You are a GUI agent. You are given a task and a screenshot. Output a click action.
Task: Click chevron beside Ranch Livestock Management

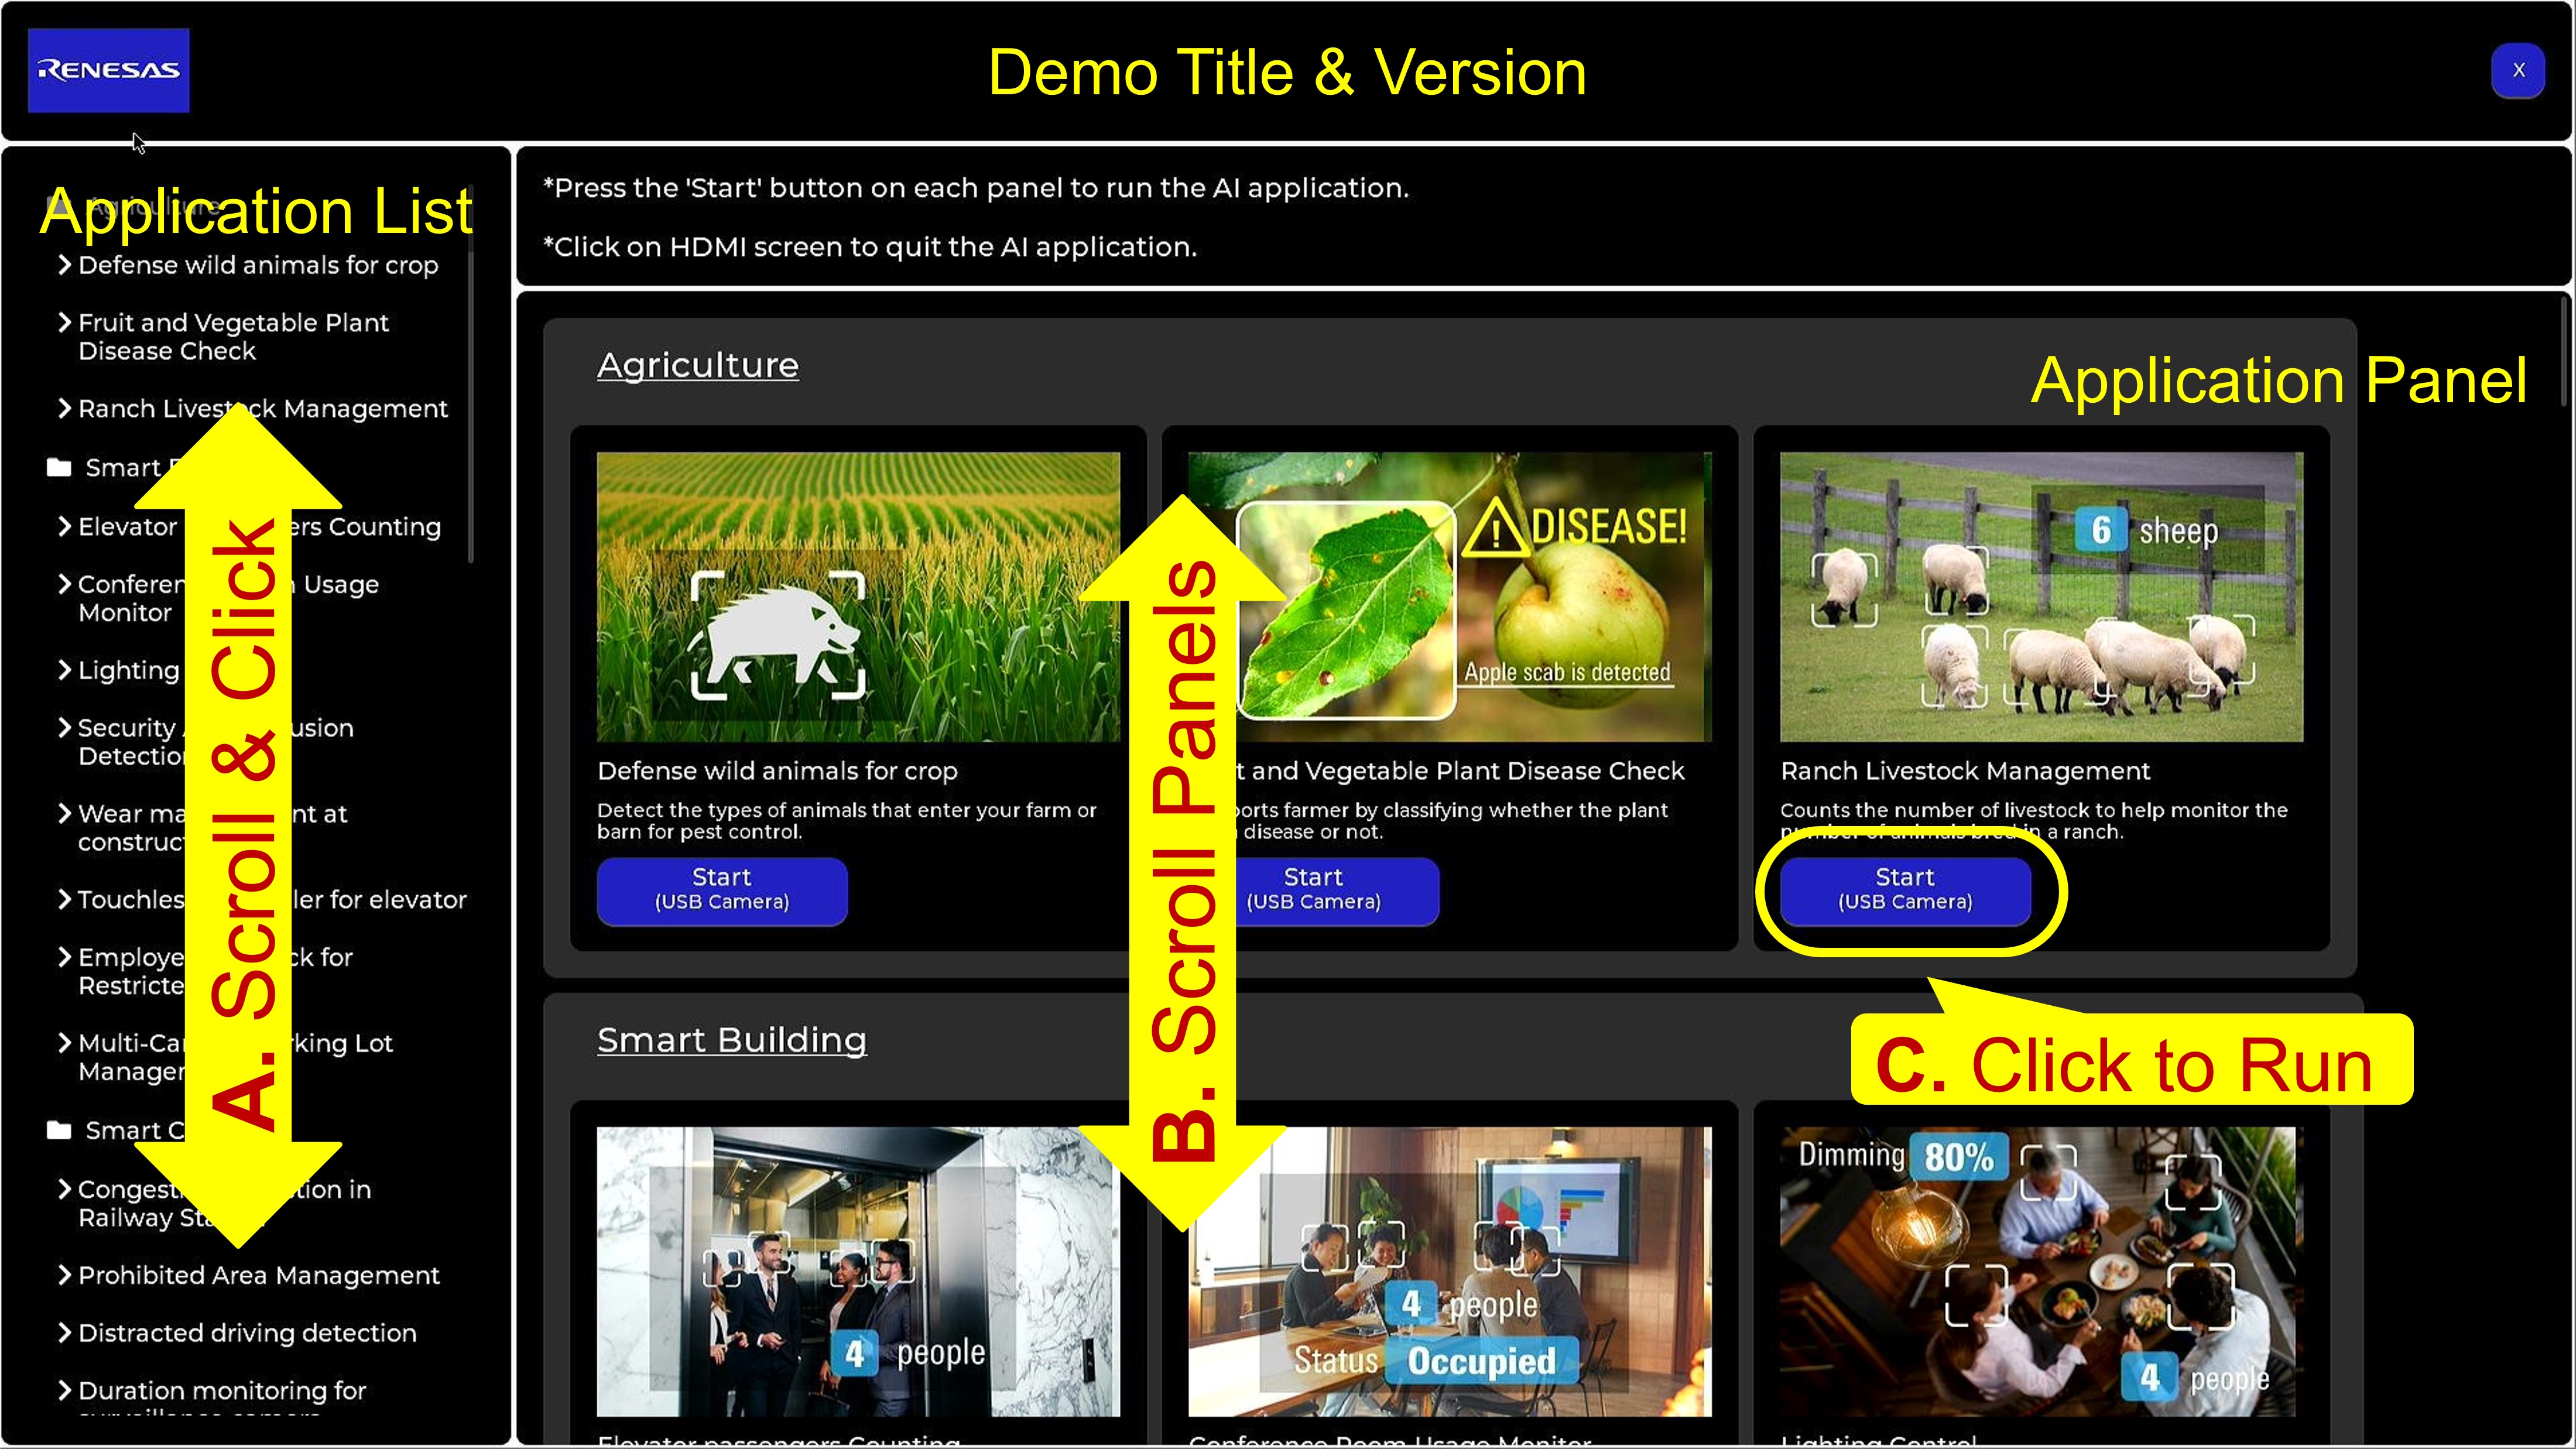tap(64, 408)
